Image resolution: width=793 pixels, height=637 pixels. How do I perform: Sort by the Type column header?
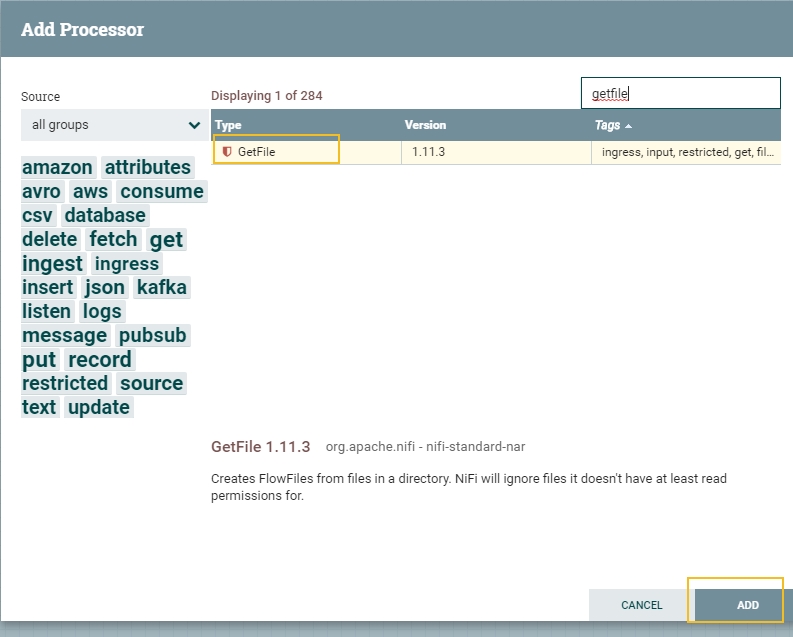coord(229,125)
